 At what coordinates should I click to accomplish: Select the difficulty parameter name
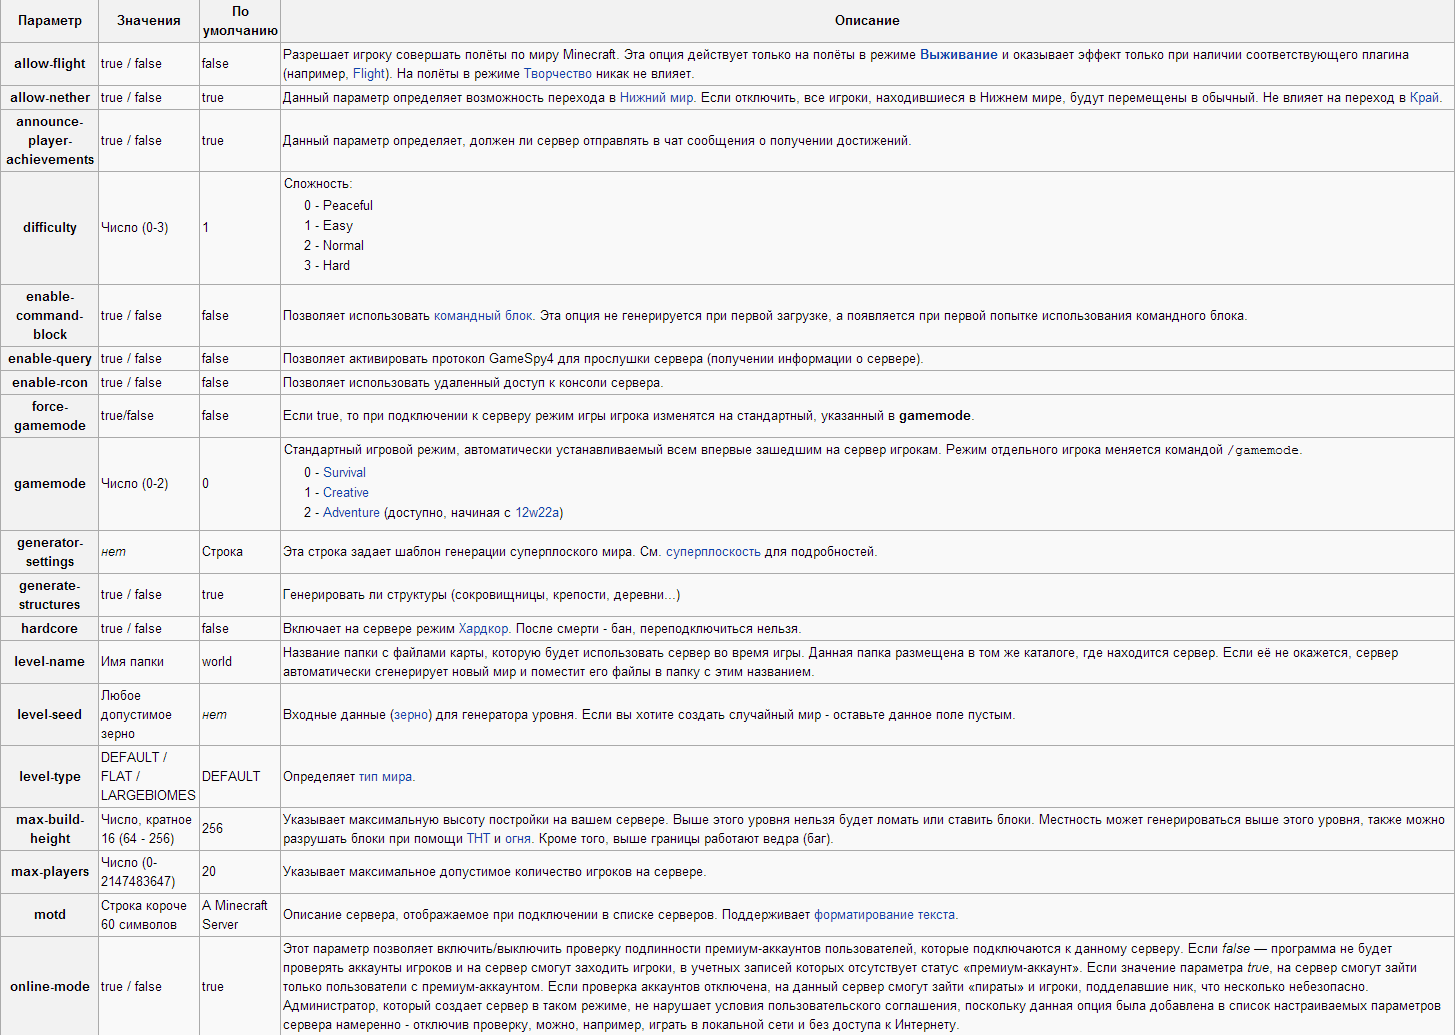point(50,228)
